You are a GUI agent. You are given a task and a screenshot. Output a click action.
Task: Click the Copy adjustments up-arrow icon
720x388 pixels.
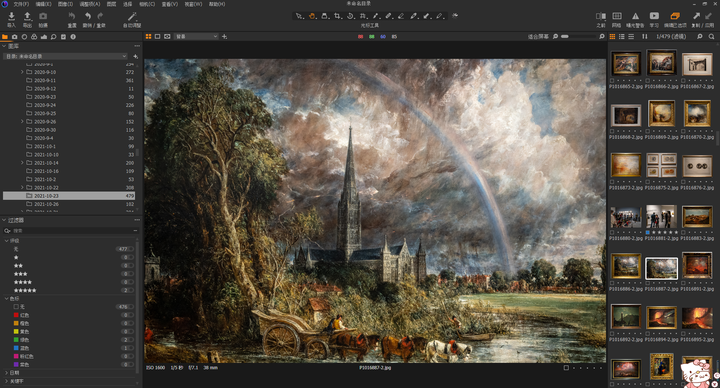tap(697, 16)
